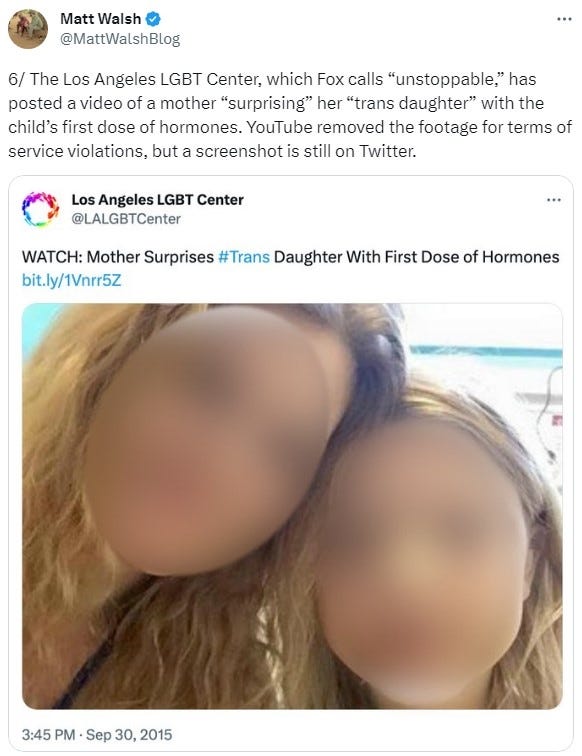582x756 pixels.
Task: Click the main tweet text starting with 6/
Action: [x=290, y=115]
